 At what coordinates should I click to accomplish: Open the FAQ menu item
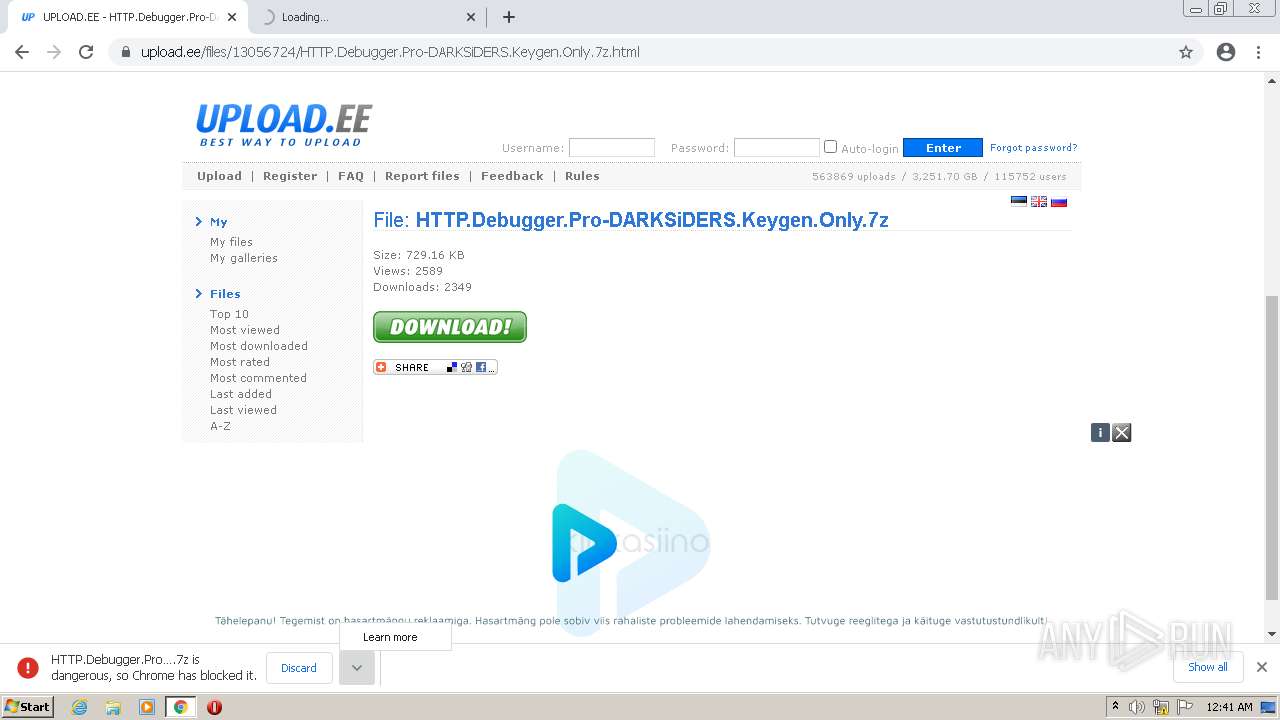351,176
